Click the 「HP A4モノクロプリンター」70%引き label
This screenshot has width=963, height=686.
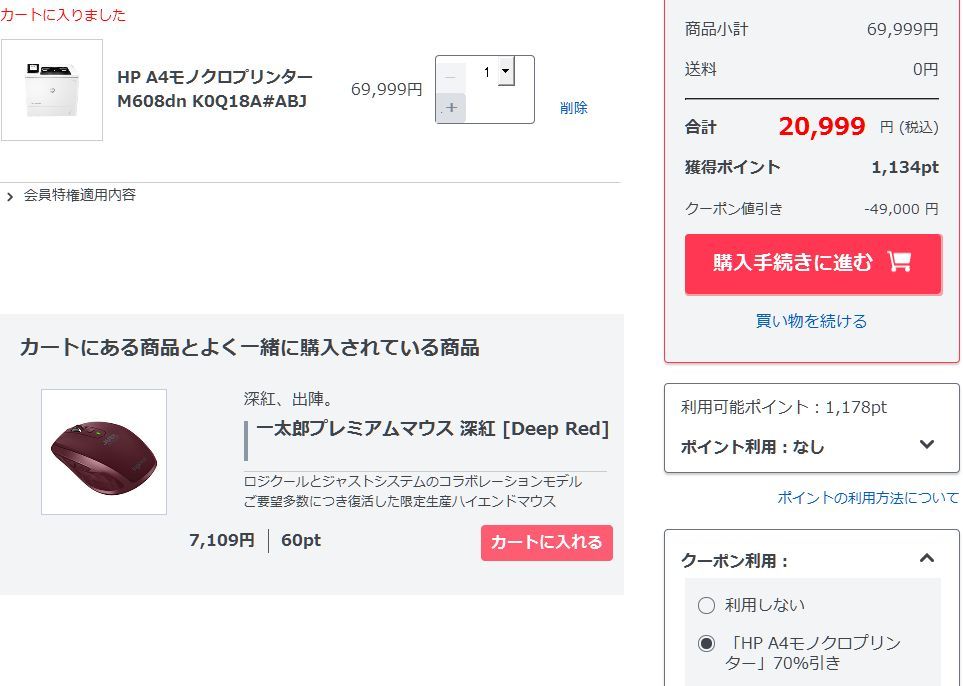(x=812, y=653)
